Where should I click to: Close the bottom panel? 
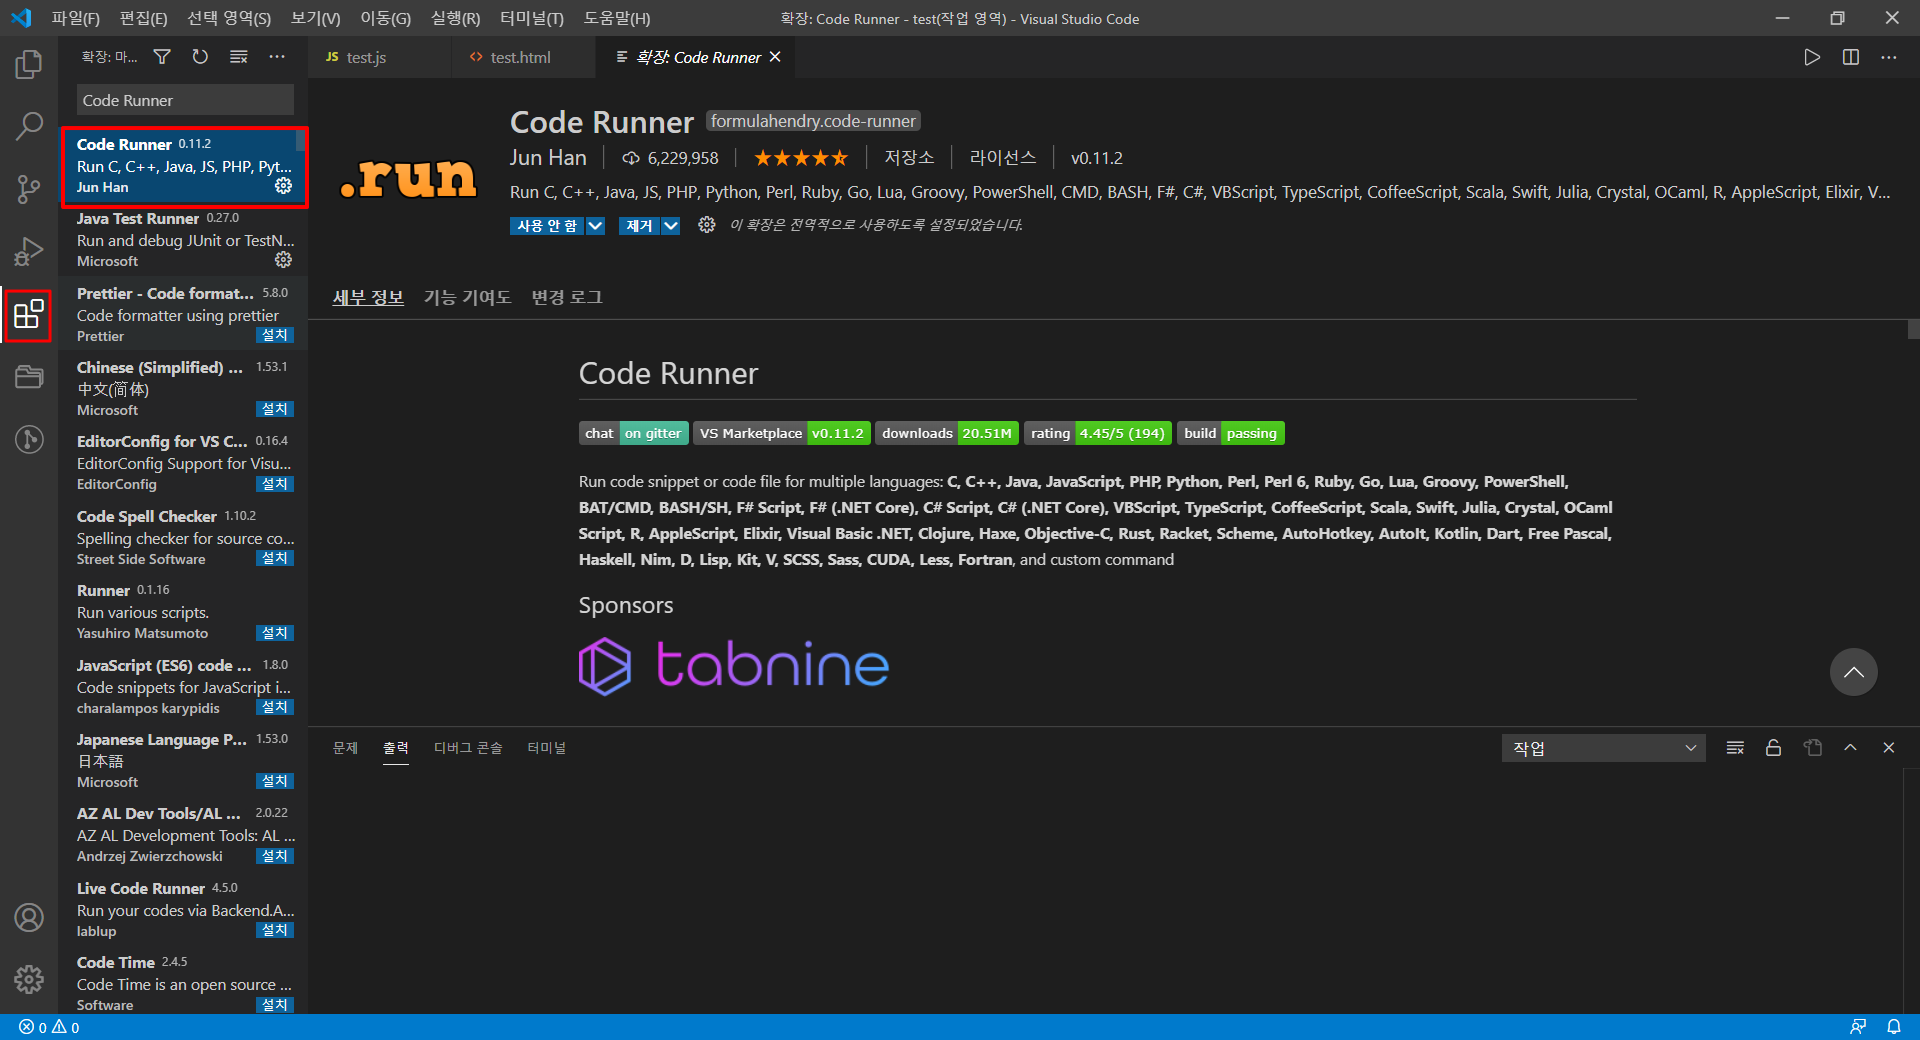click(1889, 748)
